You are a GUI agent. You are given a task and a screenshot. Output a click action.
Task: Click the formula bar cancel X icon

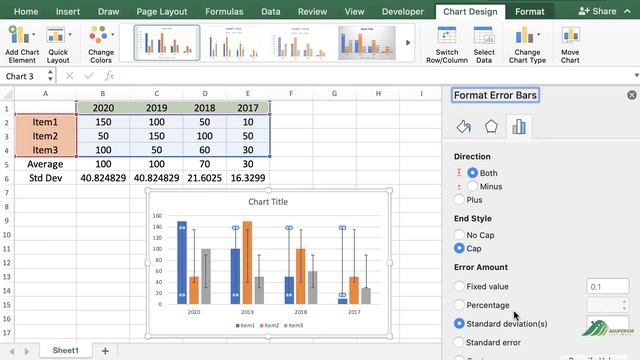point(69,76)
